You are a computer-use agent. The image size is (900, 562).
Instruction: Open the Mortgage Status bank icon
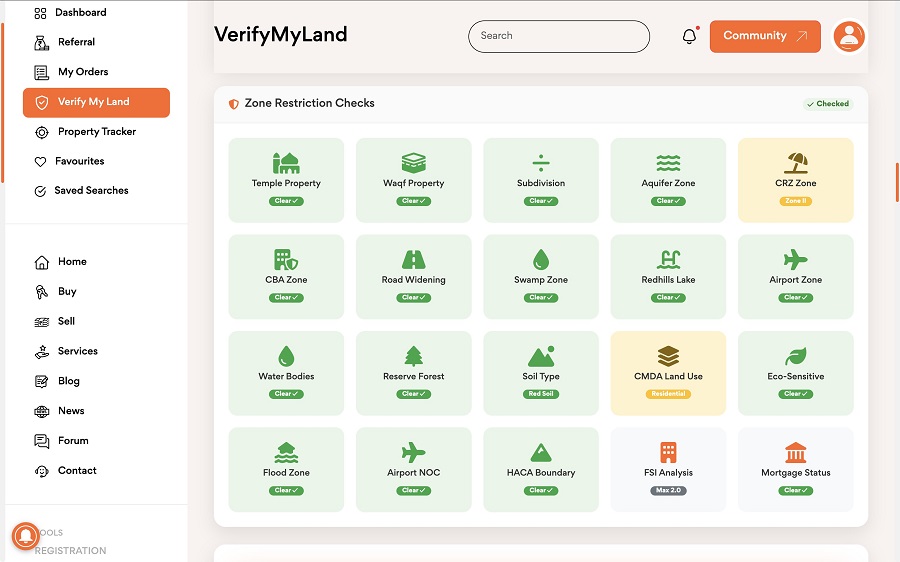click(x=795, y=452)
